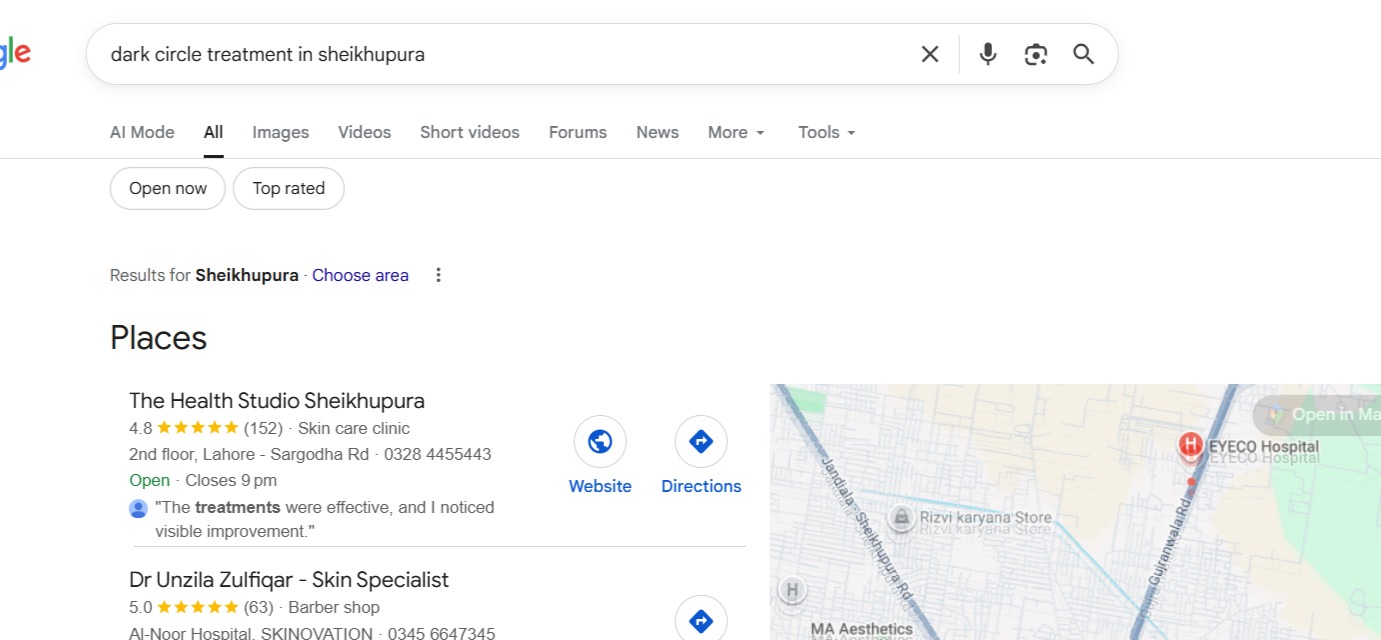
Task: Start voice search with the microphone icon
Action: (988, 54)
